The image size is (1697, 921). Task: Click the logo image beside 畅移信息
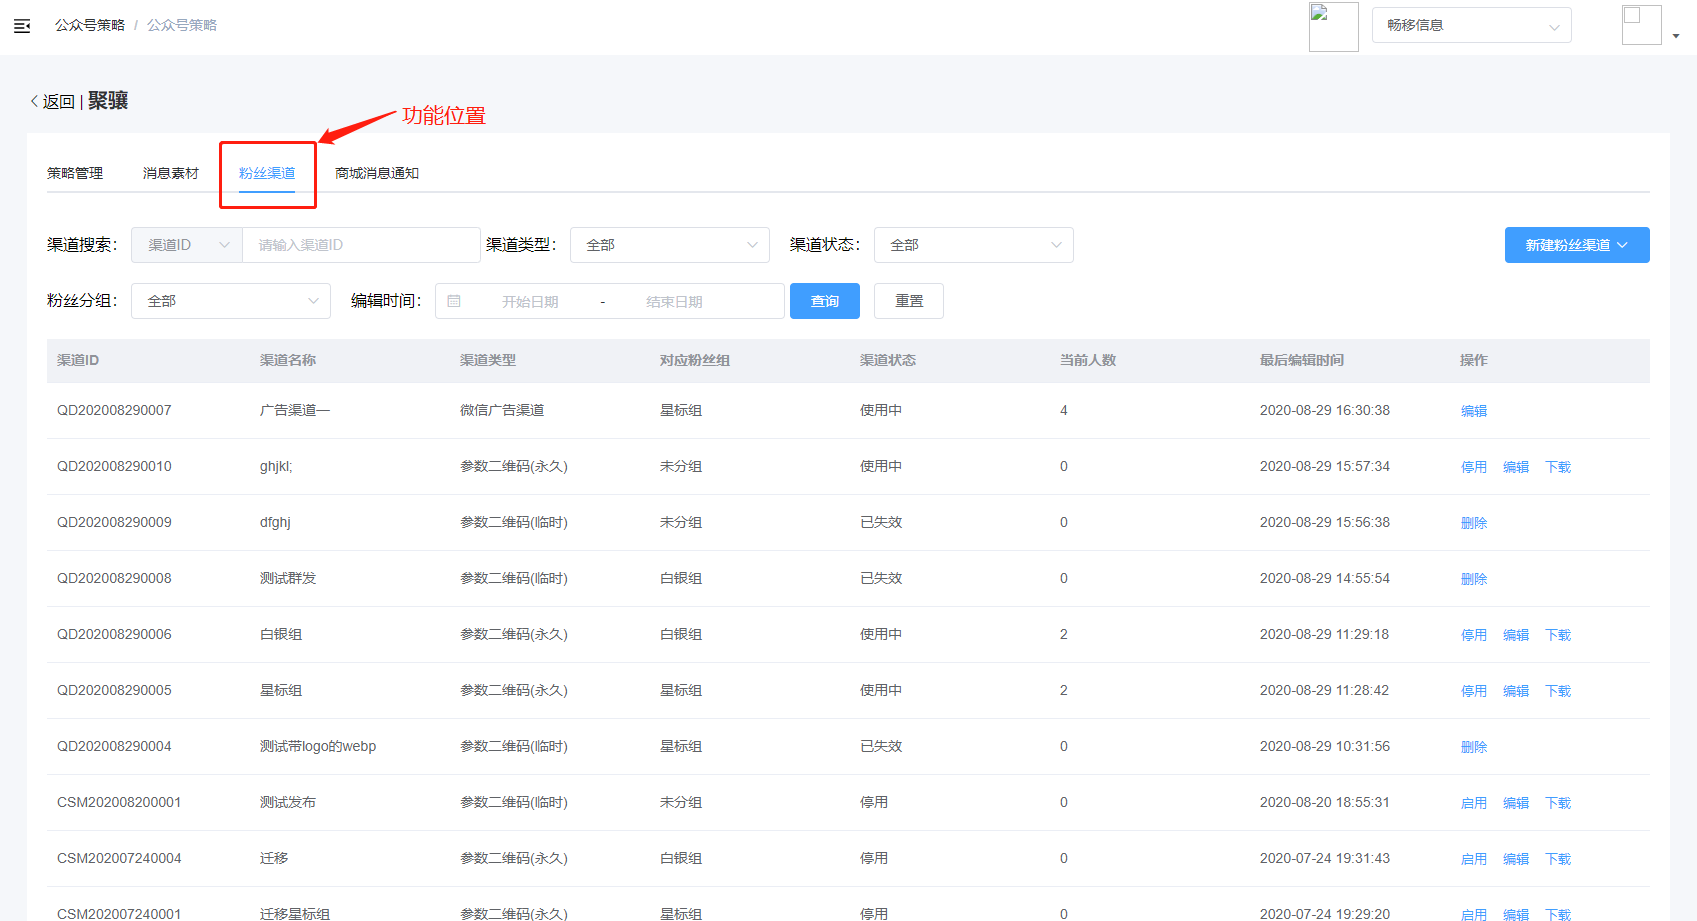click(x=1333, y=27)
